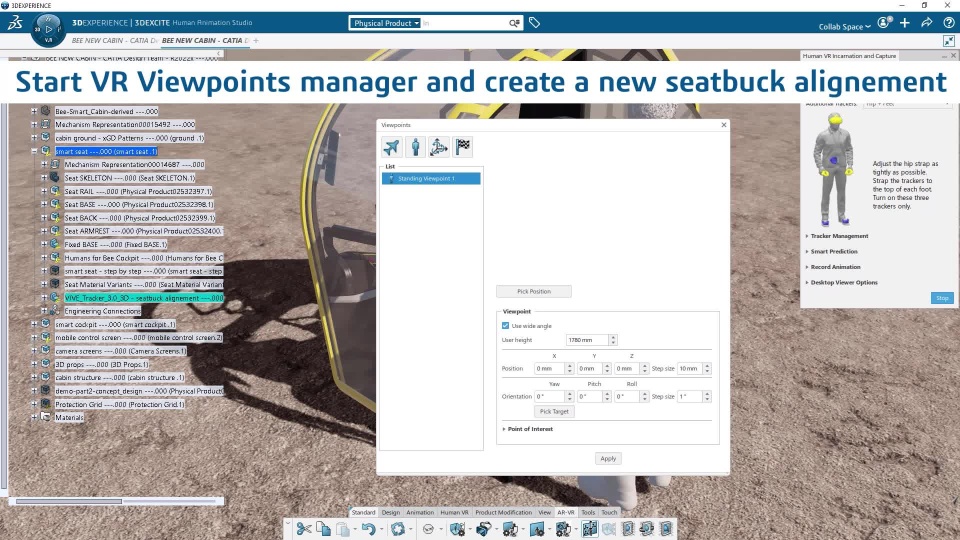The width and height of the screenshot is (960, 540).
Task: Select Standing Viewpoint 1 in the list
Action: coord(431,179)
